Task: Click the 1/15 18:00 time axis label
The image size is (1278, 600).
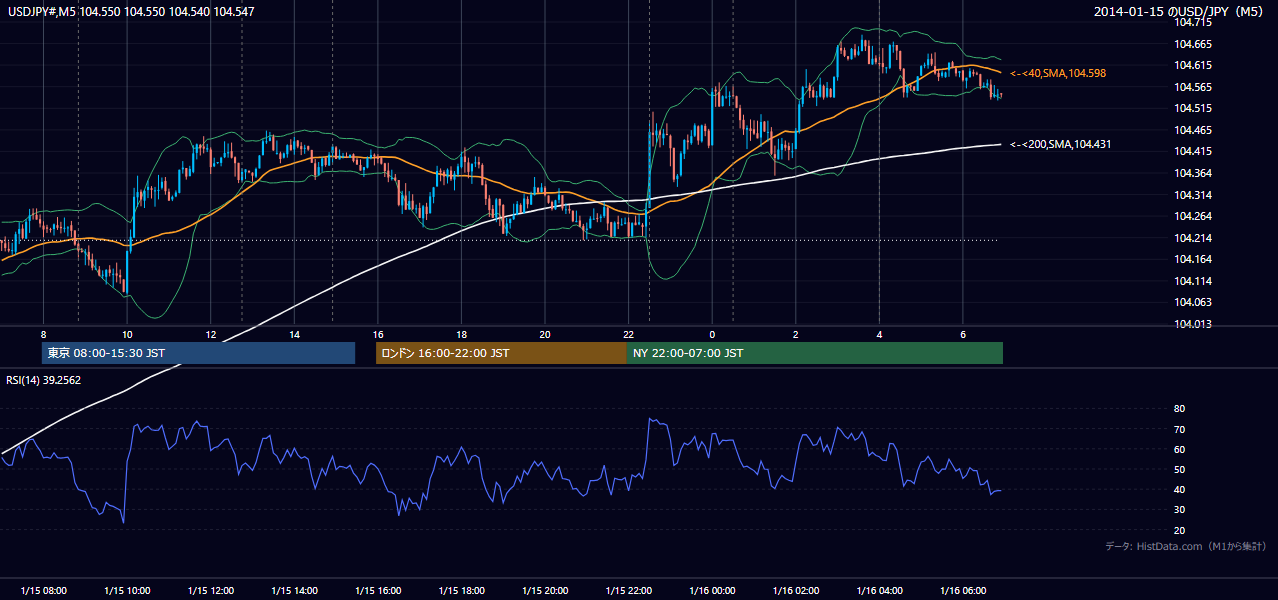Action: 461,591
